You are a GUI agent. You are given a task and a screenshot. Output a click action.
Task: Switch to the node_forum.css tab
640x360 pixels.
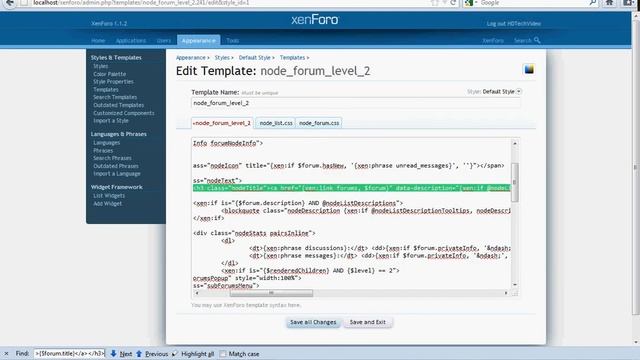(319, 123)
